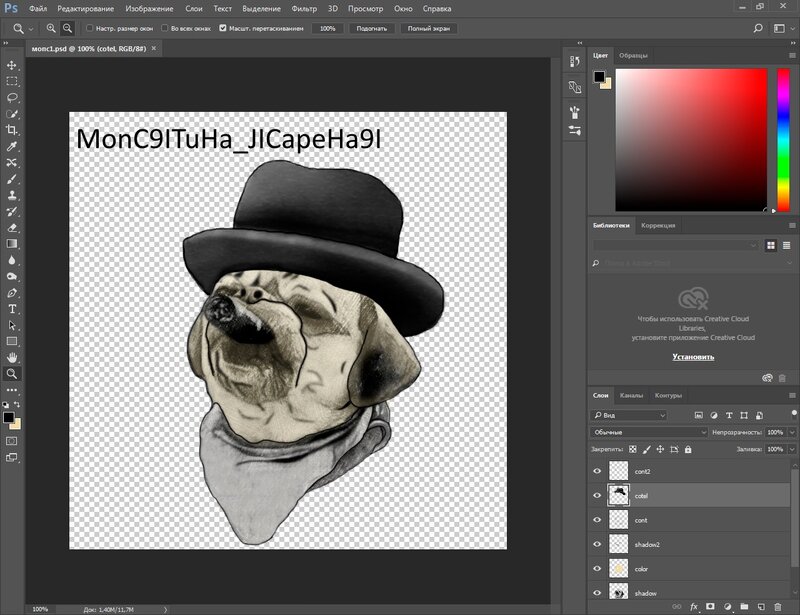Screen dimensions: 800x615
Task: Switch to the Каналы tab
Action: [x=631, y=395]
